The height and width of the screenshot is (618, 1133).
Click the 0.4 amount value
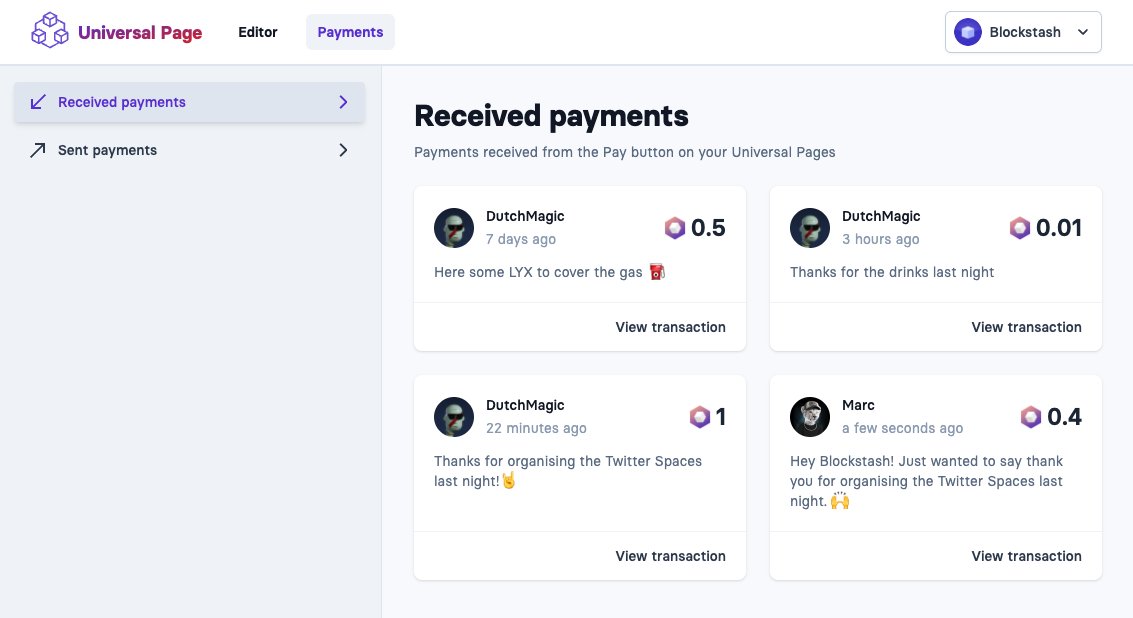[1064, 416]
